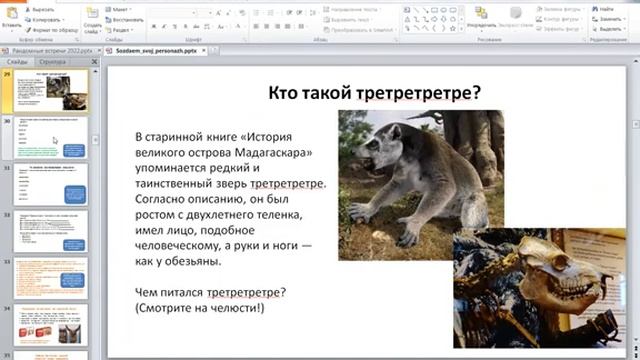Align text right
The width and height of the screenshot is (640, 360).
click(x=277, y=27)
